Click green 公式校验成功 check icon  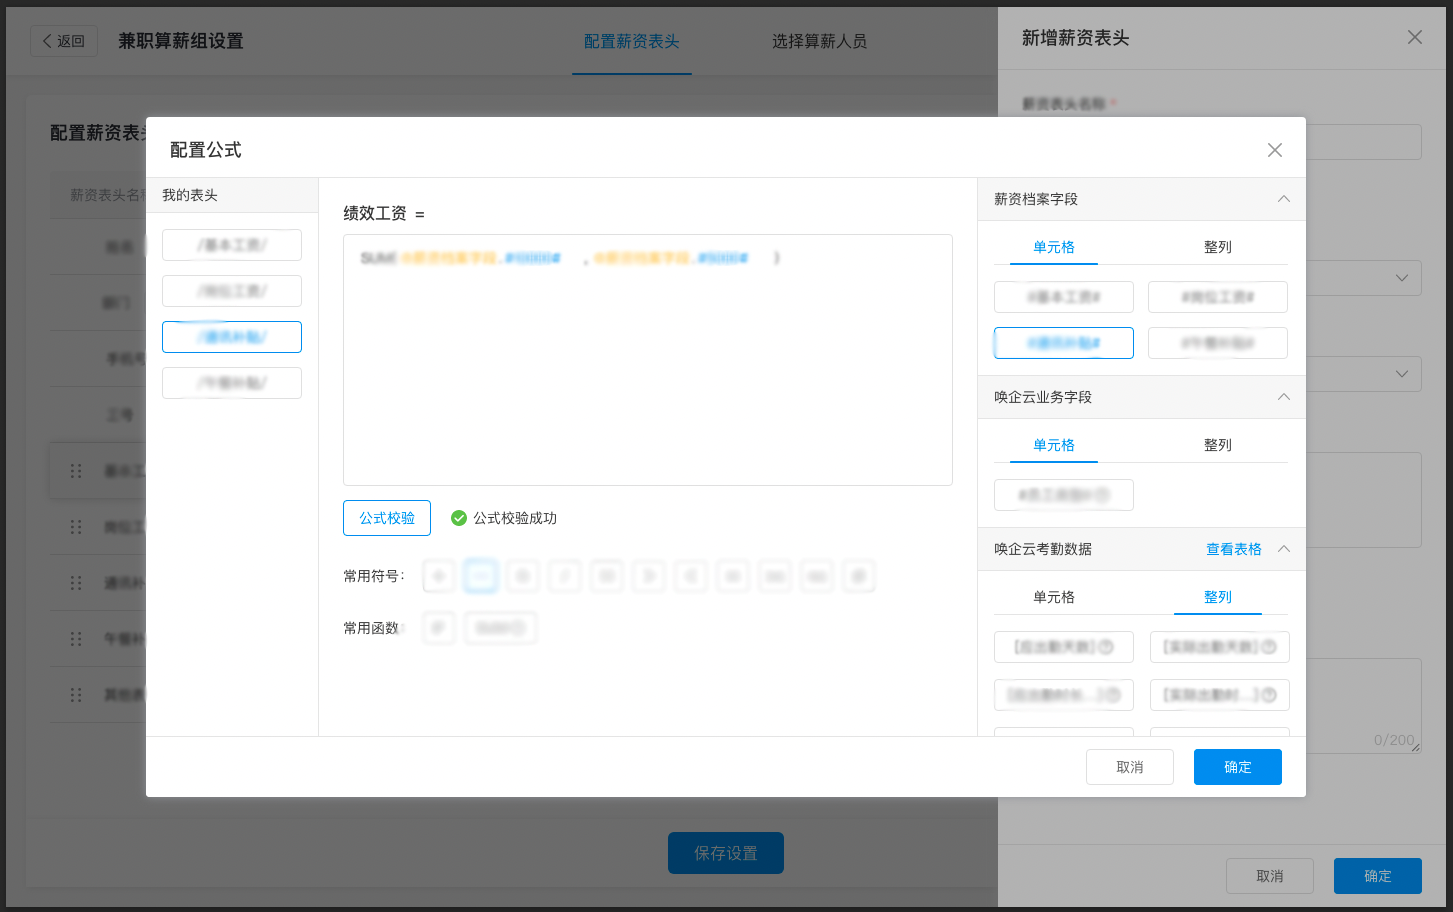tap(459, 518)
